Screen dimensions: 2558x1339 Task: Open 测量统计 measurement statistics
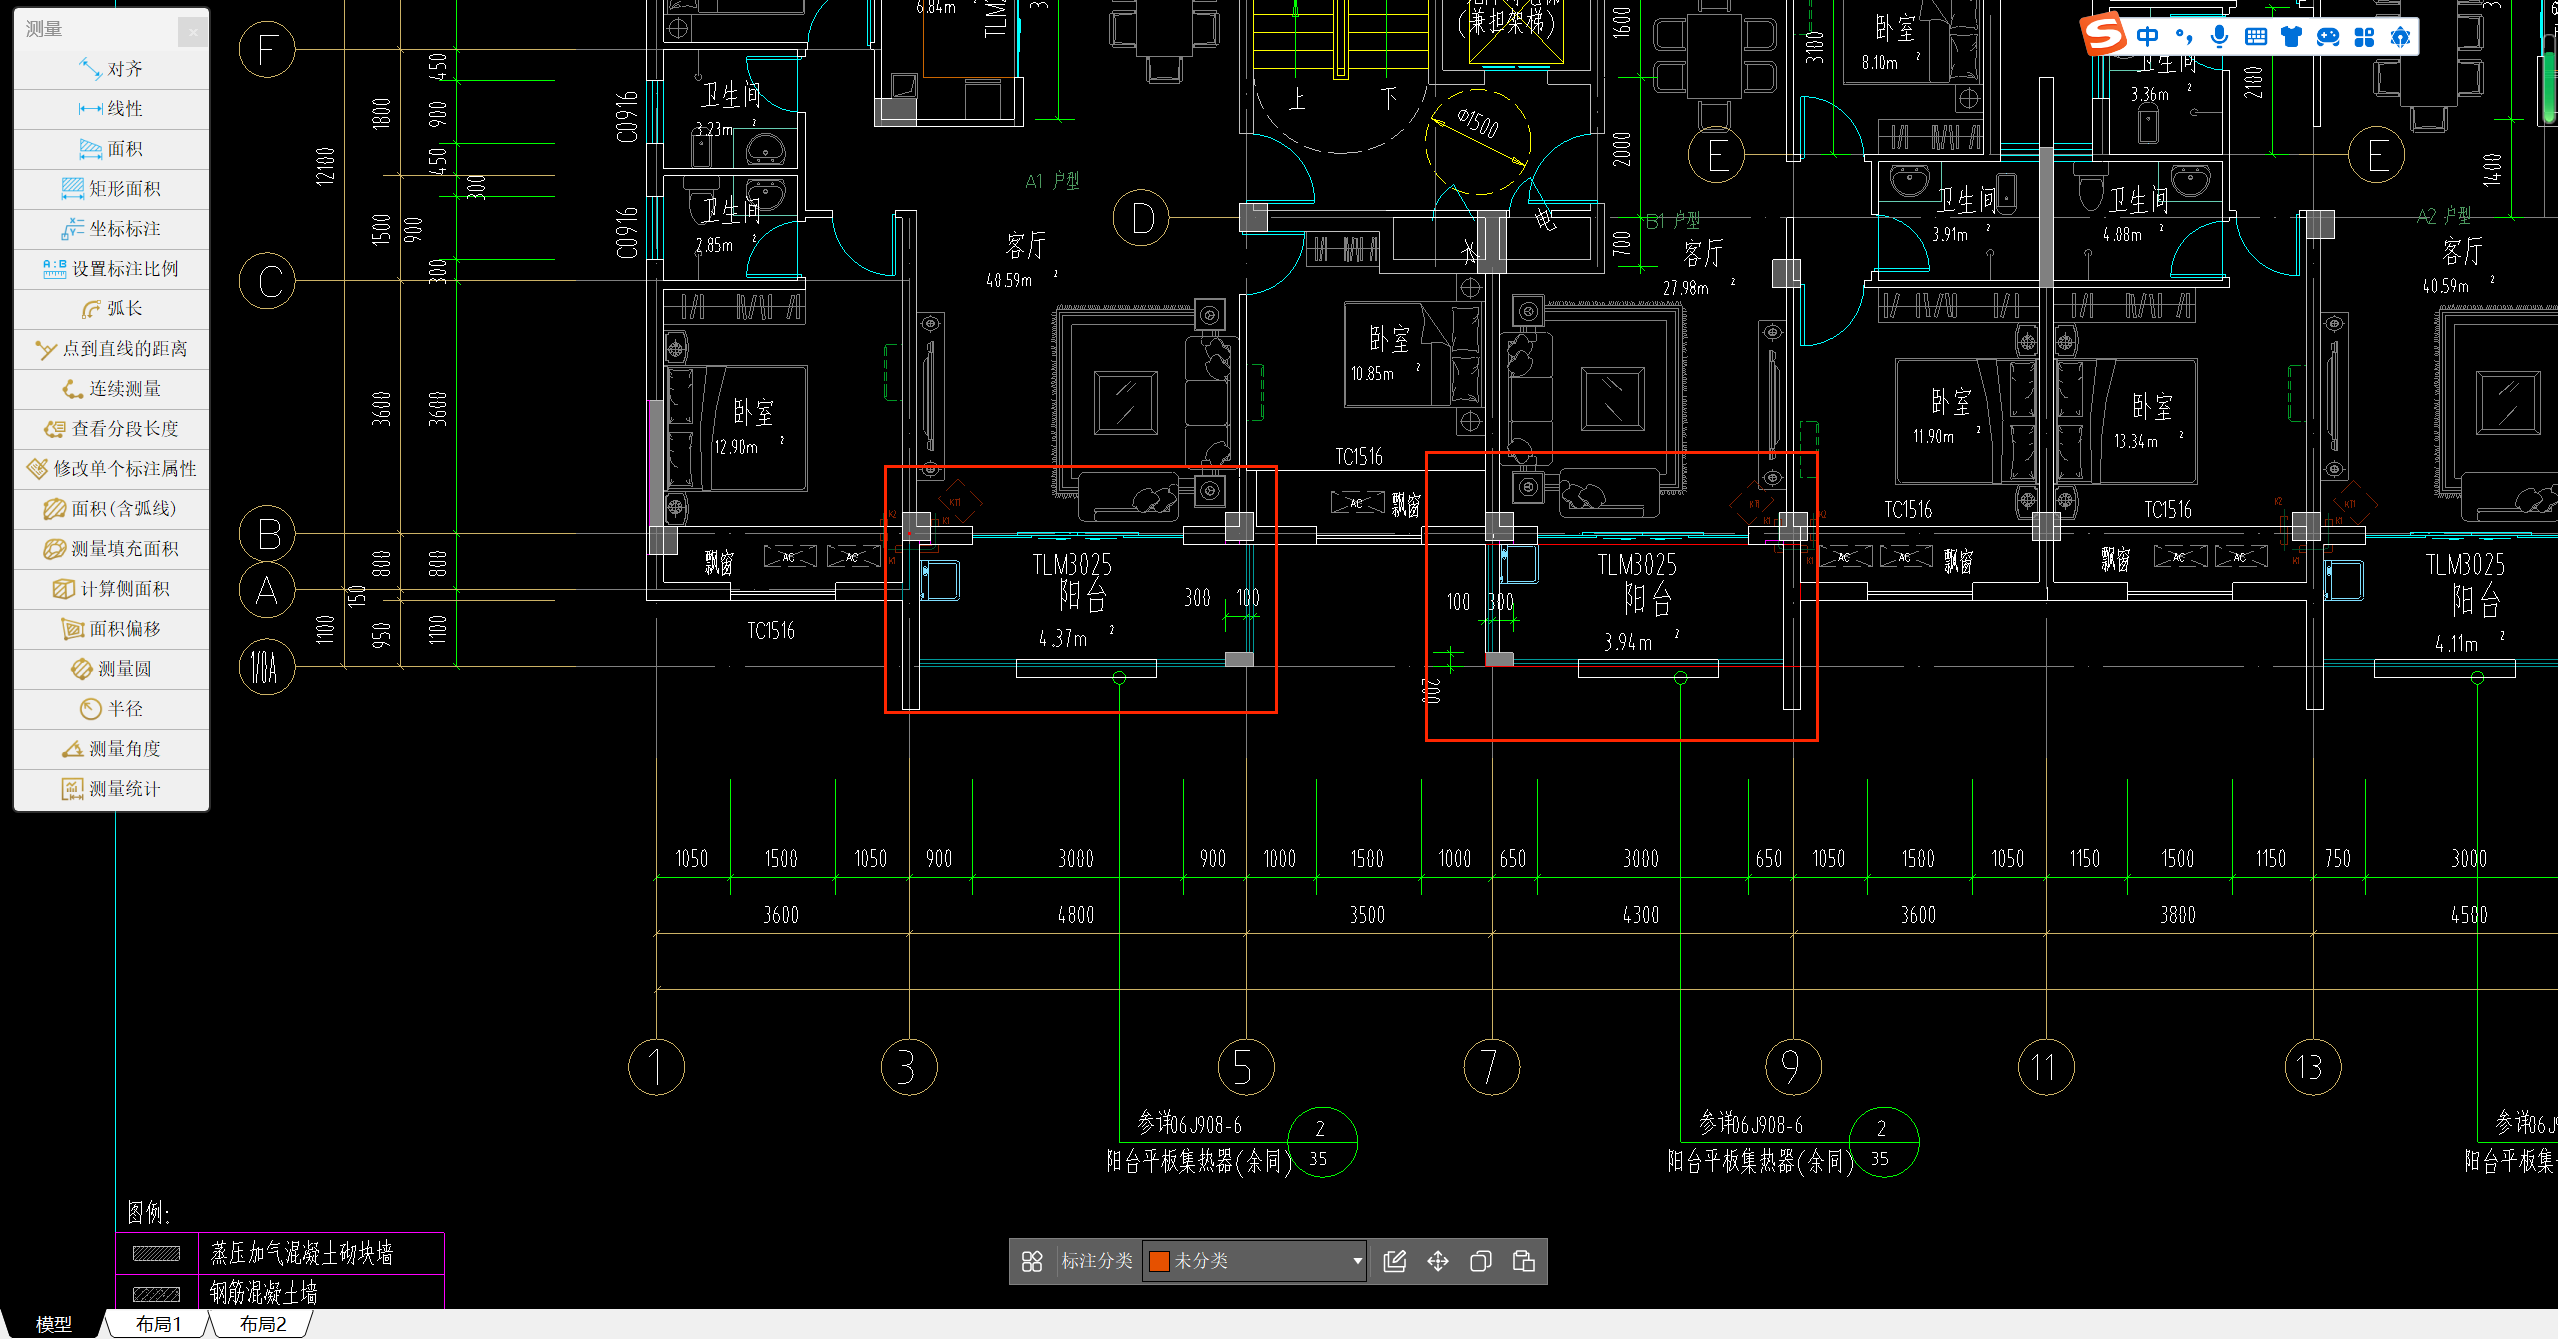[111, 789]
